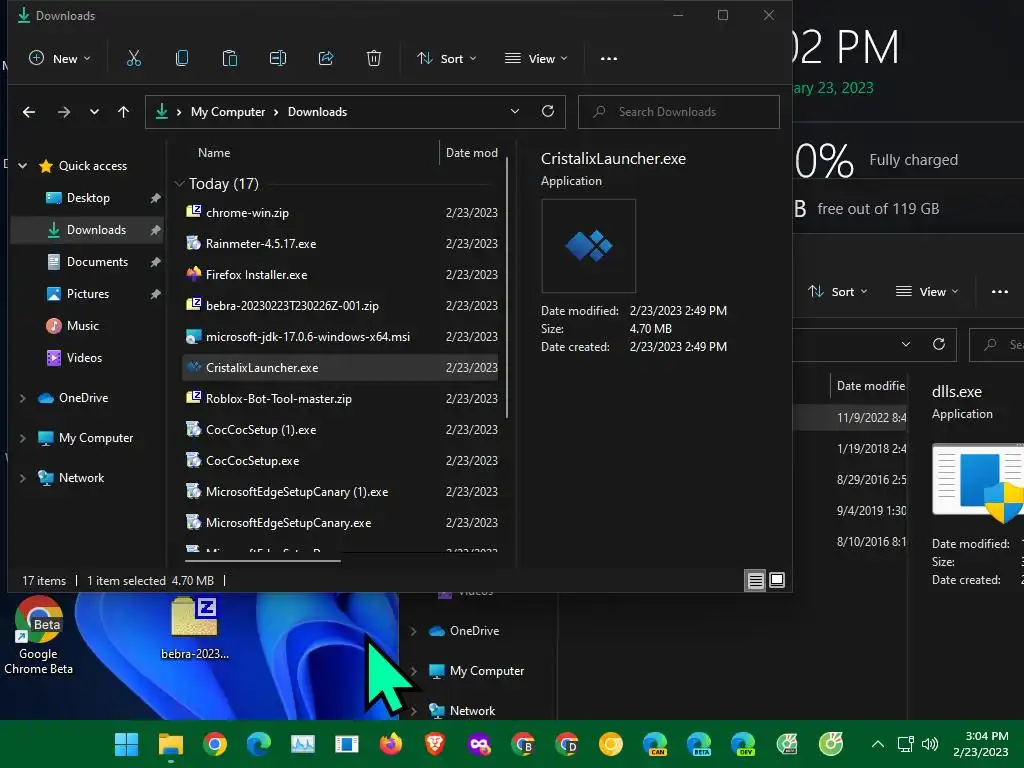Image resolution: width=1024 pixels, height=768 pixels.
Task: Open clock and date in taskbar
Action: 980,744
